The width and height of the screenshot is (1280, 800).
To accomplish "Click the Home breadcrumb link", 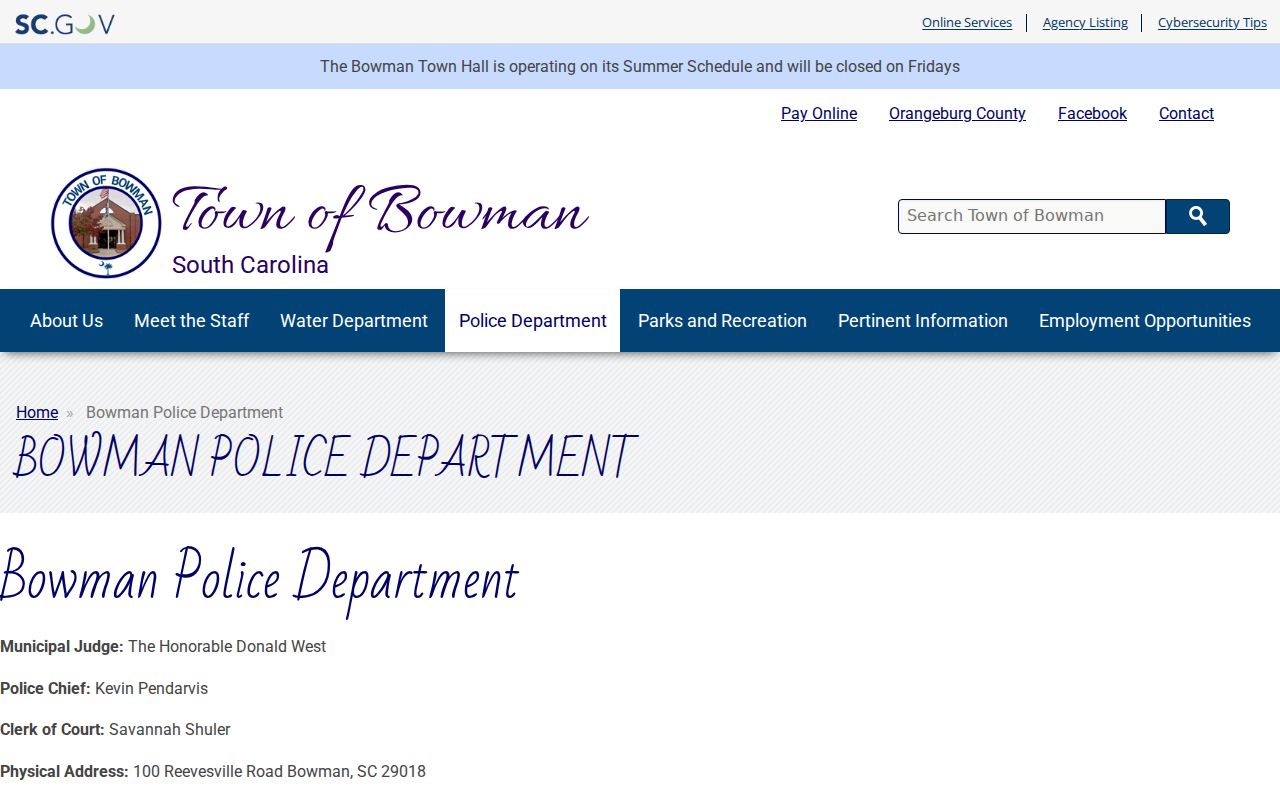I will point(37,413).
